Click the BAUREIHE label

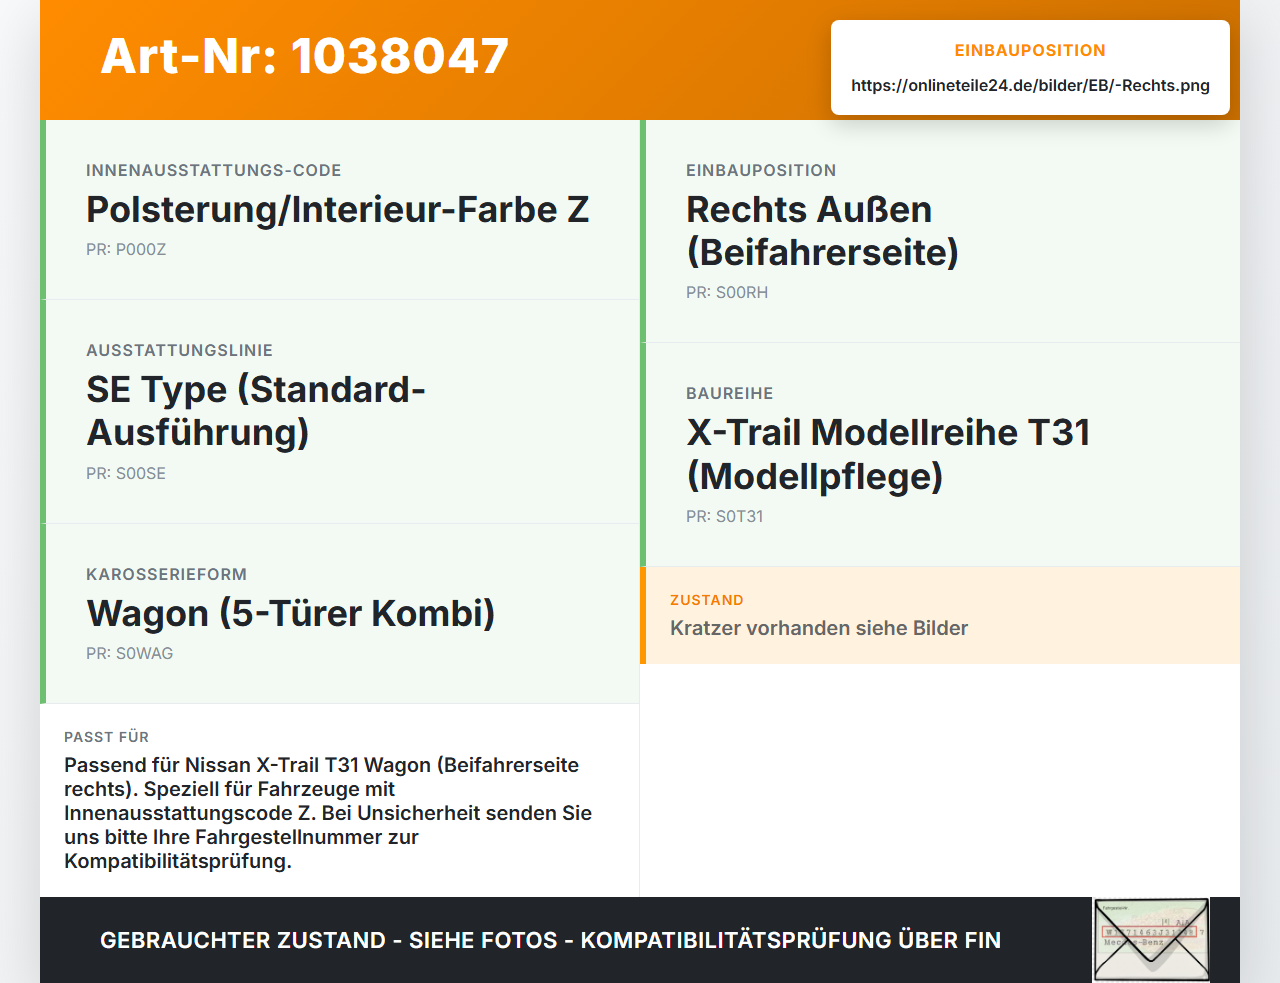pos(730,394)
